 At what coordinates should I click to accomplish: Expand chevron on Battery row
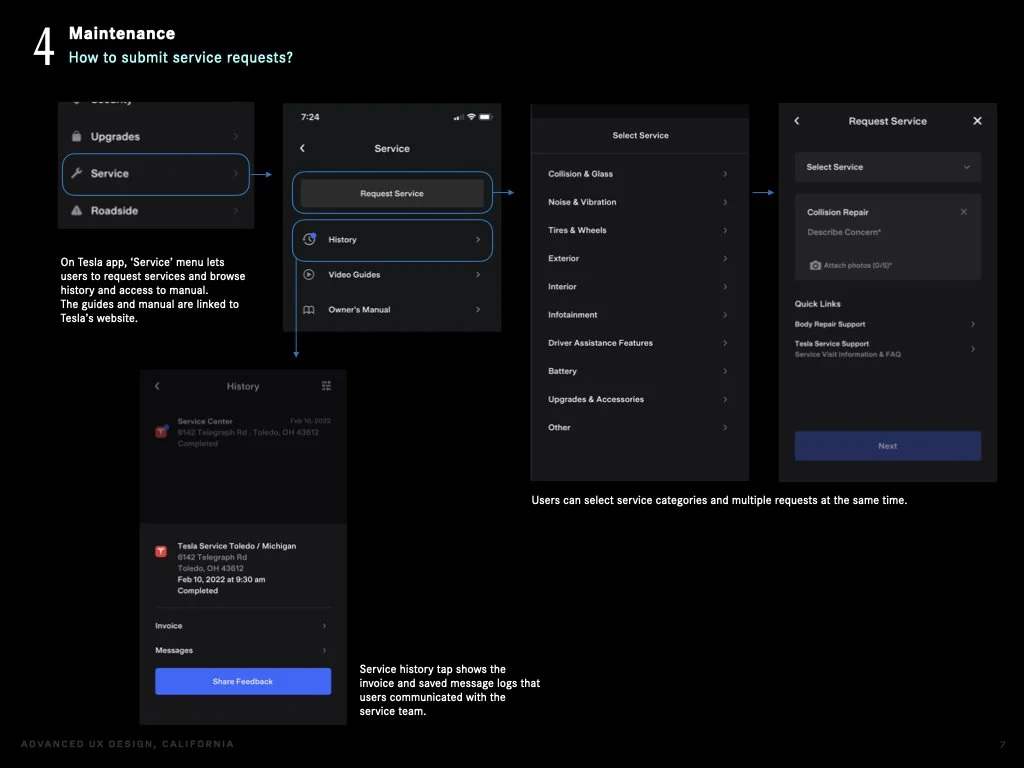click(725, 371)
